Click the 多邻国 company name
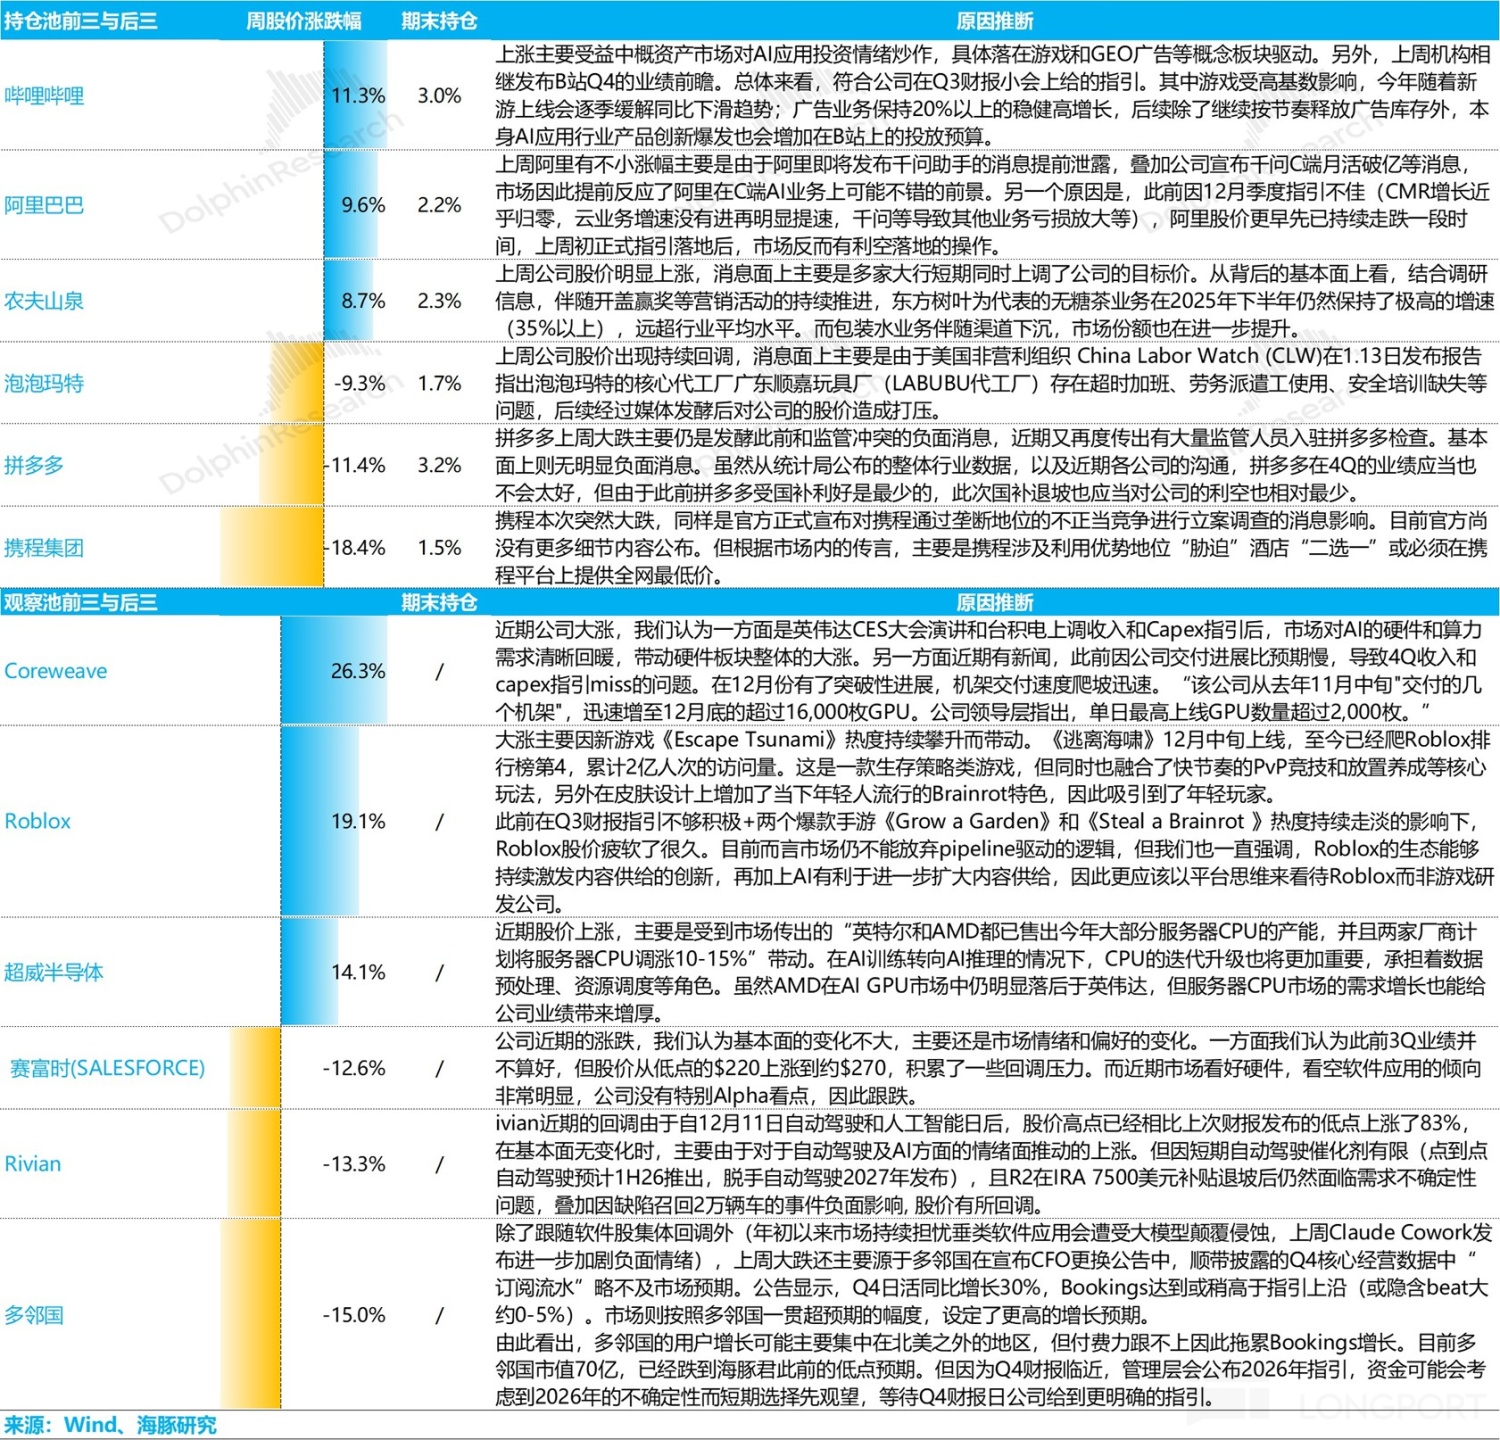This screenshot has height=1440, width=1500. [x=34, y=1315]
